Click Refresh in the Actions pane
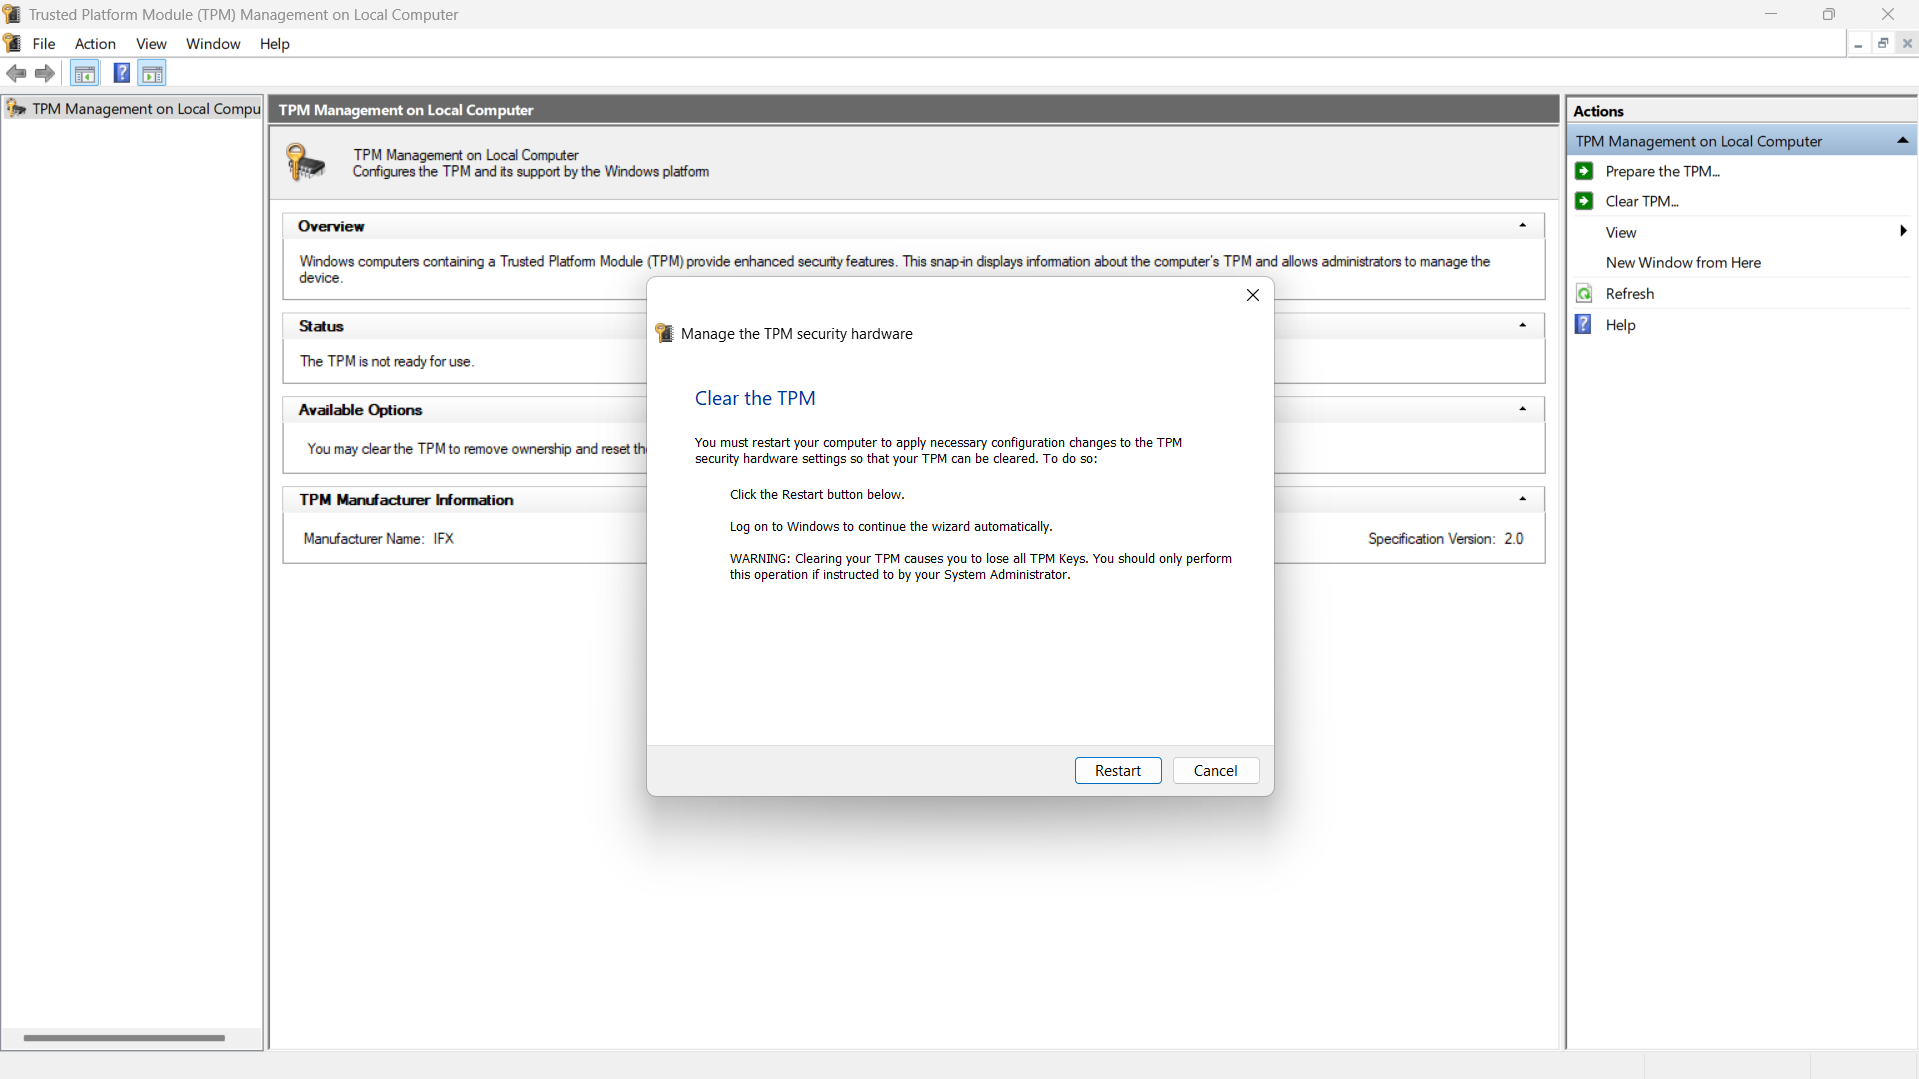The height and width of the screenshot is (1079, 1919). [x=1630, y=293]
